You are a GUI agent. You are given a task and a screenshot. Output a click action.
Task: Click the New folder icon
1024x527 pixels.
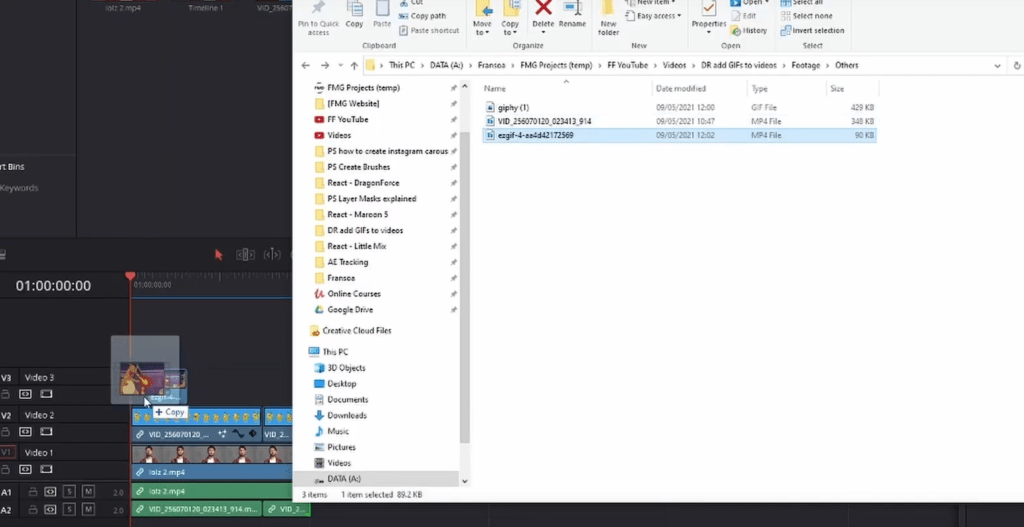(x=608, y=8)
